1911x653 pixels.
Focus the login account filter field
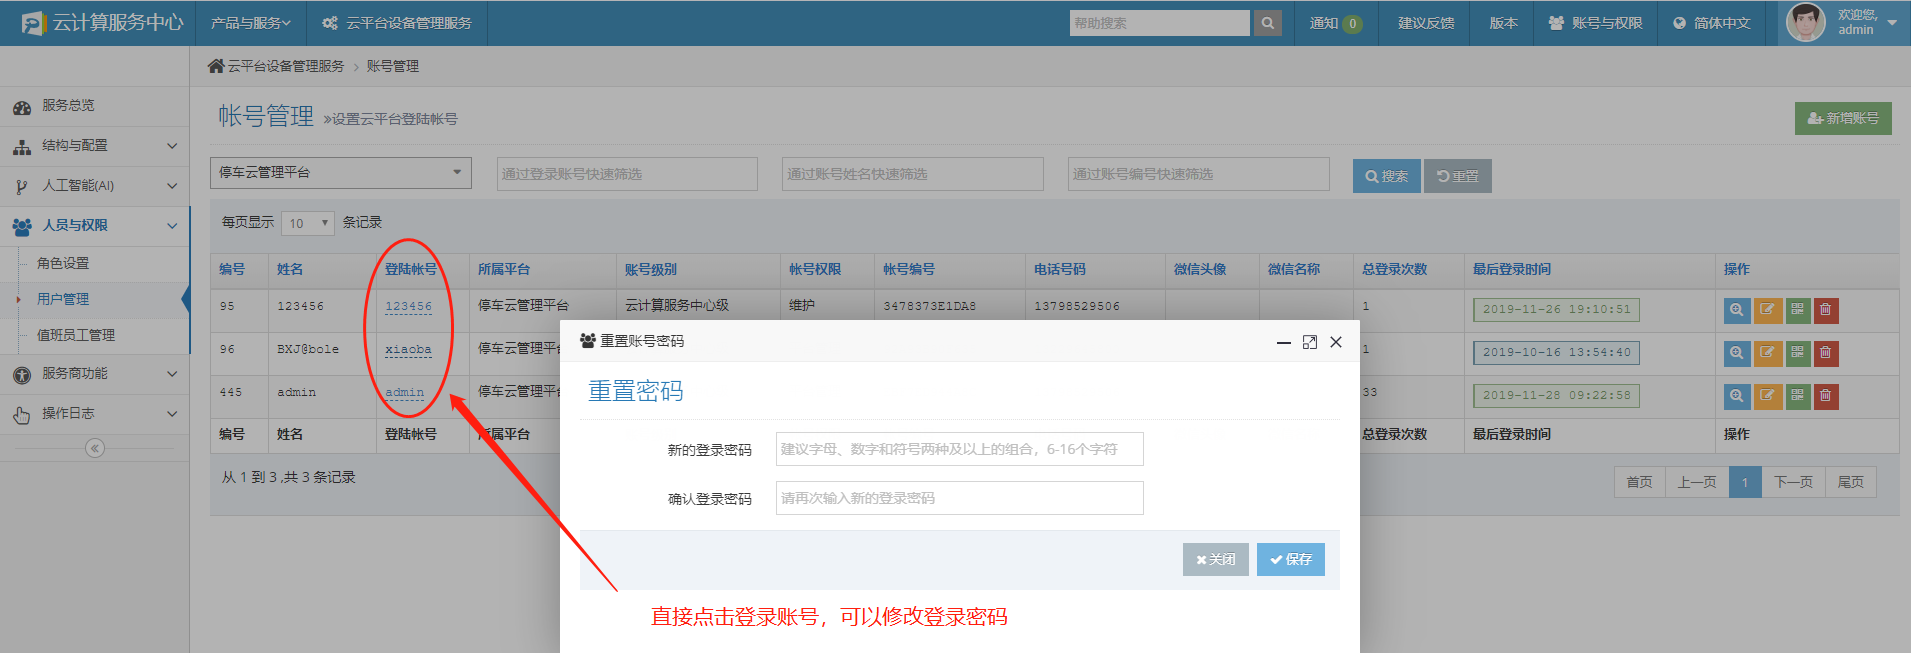[x=627, y=174]
